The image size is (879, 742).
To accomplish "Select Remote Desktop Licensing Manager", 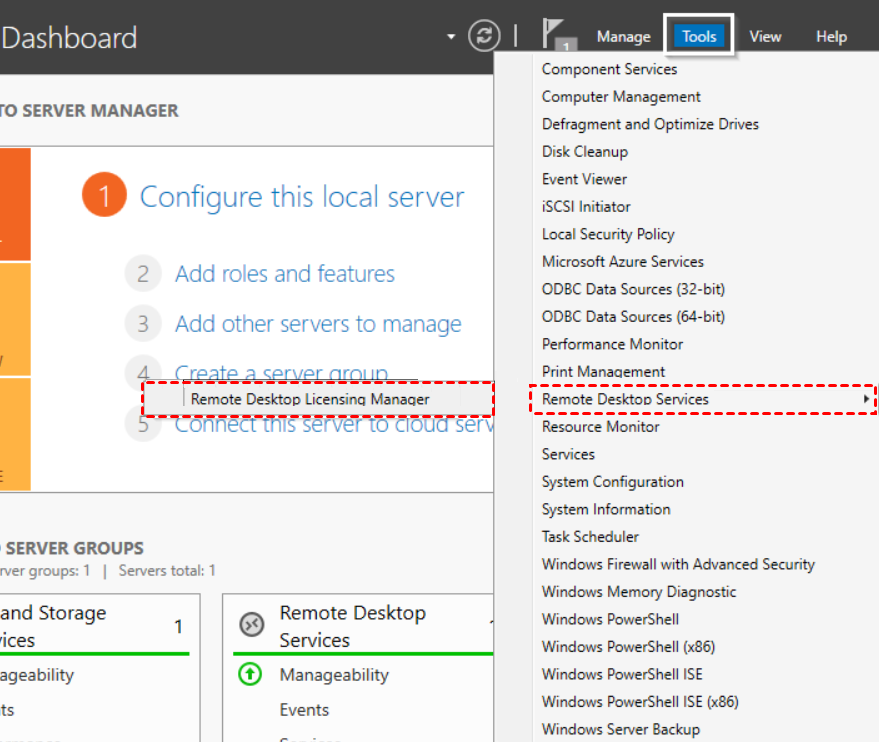I will click(x=310, y=399).
